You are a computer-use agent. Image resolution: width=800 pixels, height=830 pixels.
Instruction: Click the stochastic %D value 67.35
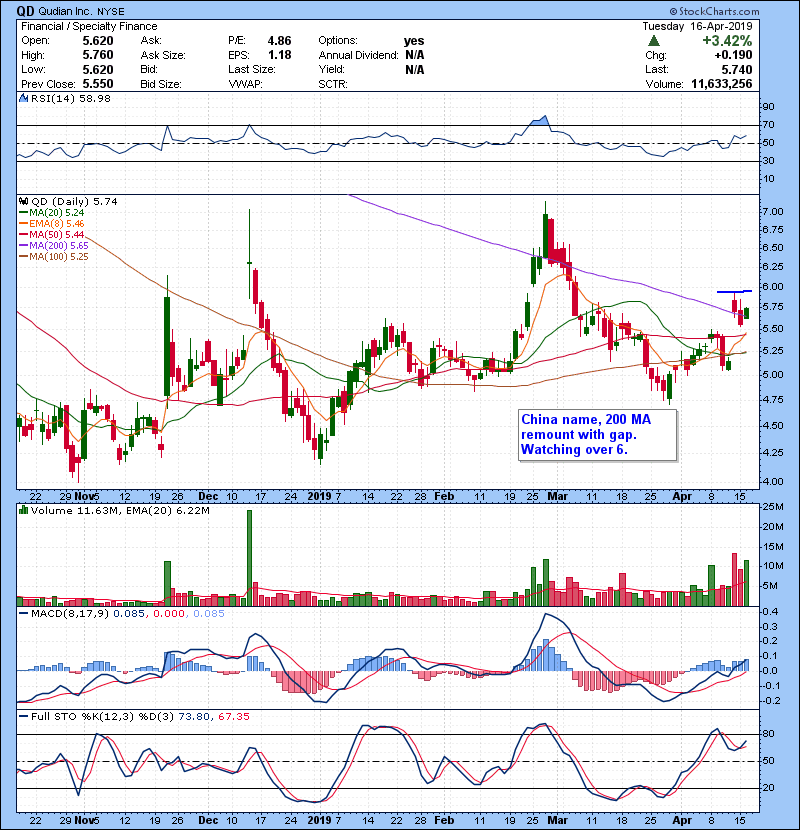click(233, 717)
